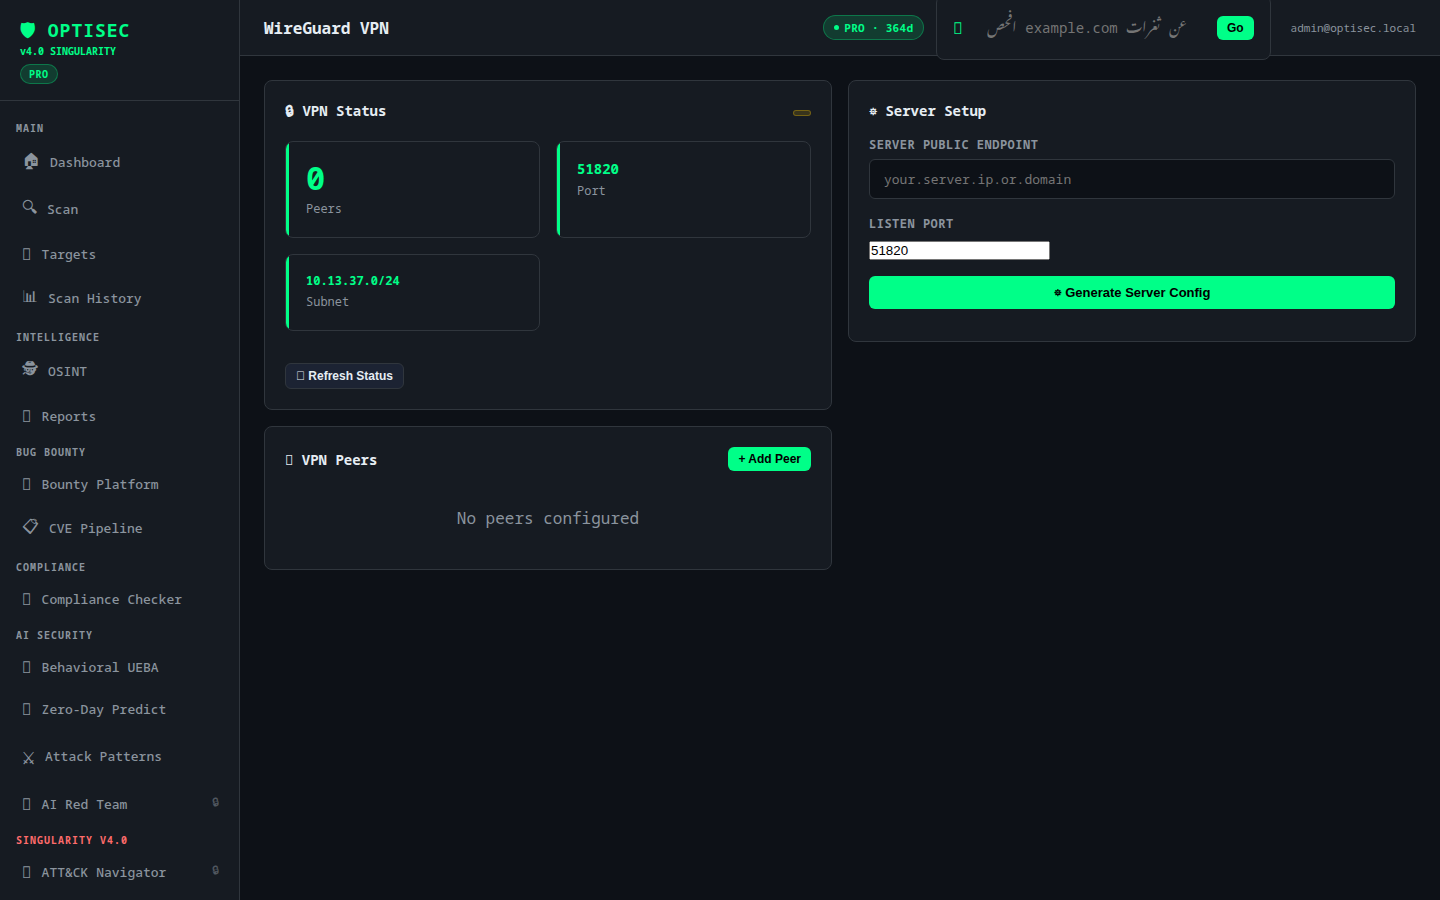Click the lock icon beside ATT&CK Navigator
This screenshot has width=1440, height=900.
(x=215, y=870)
